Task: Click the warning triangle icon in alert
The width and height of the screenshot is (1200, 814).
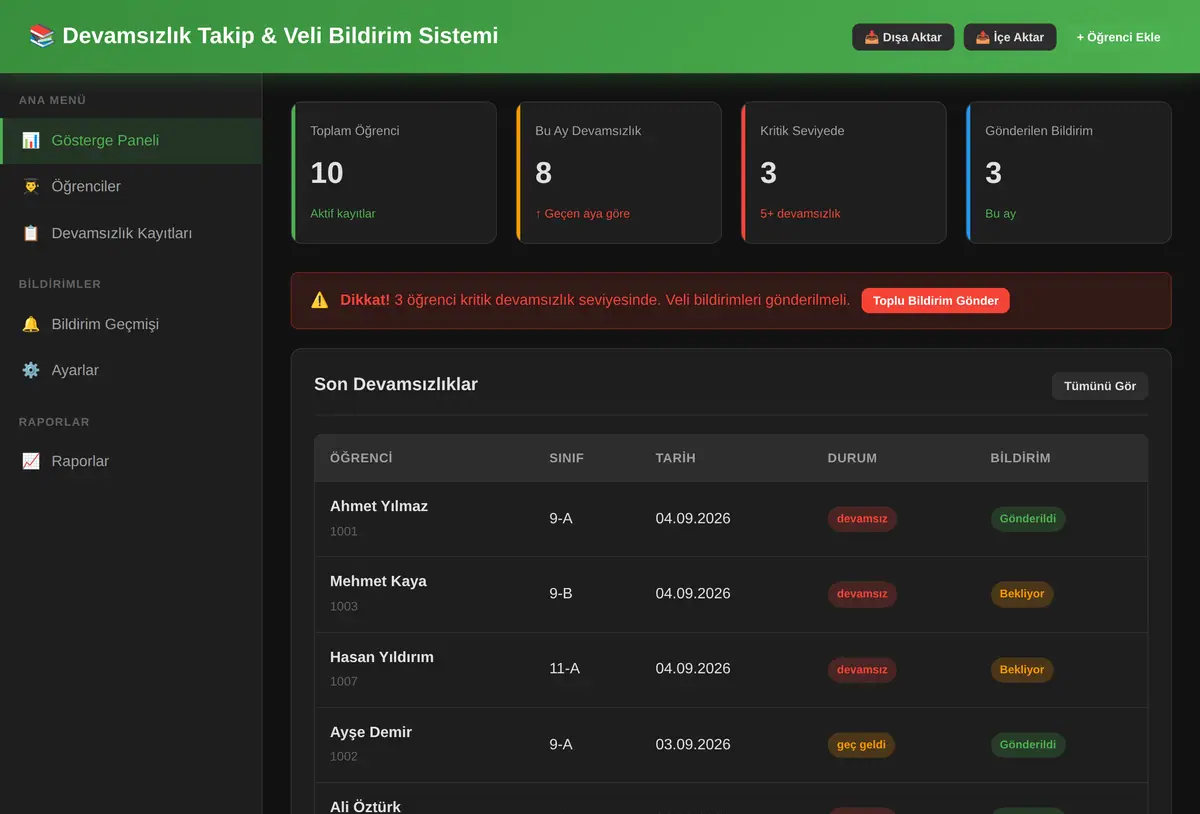Action: 320,300
